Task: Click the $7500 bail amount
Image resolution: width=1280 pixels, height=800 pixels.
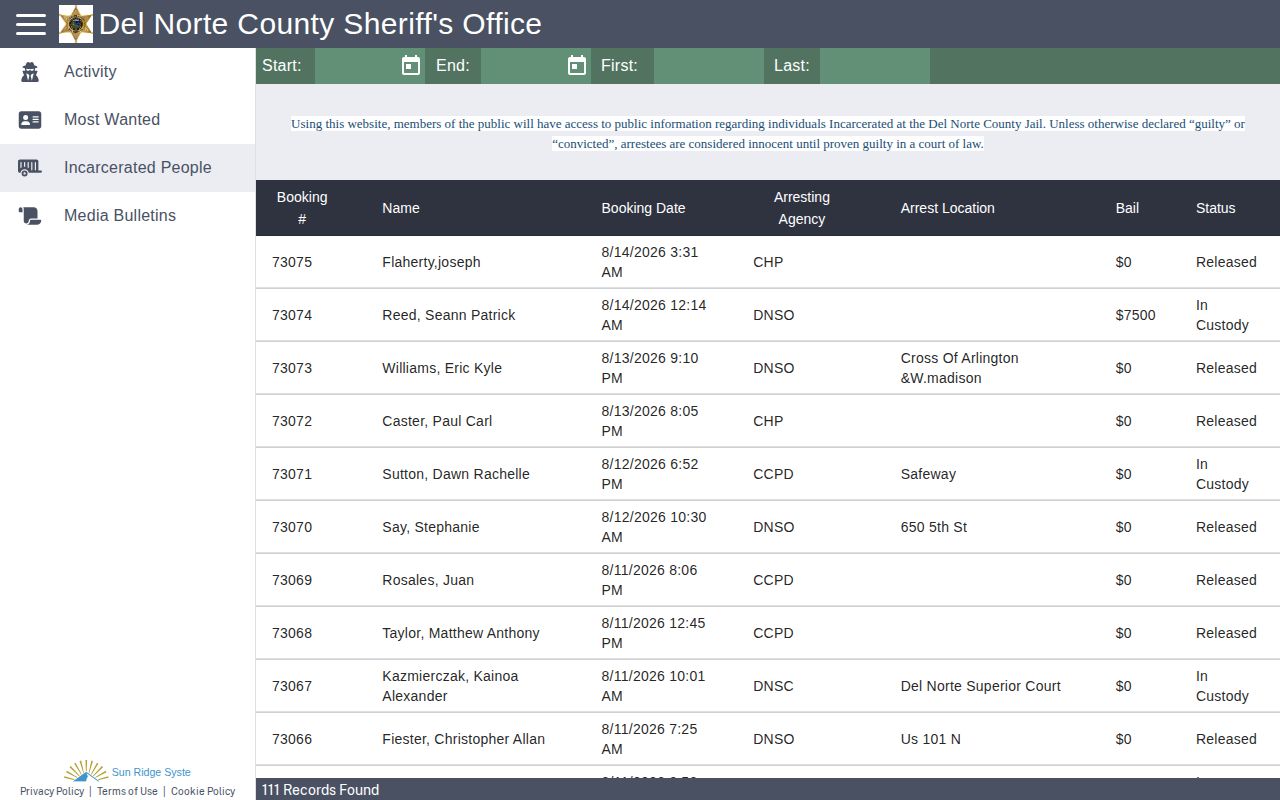Action: [1136, 315]
